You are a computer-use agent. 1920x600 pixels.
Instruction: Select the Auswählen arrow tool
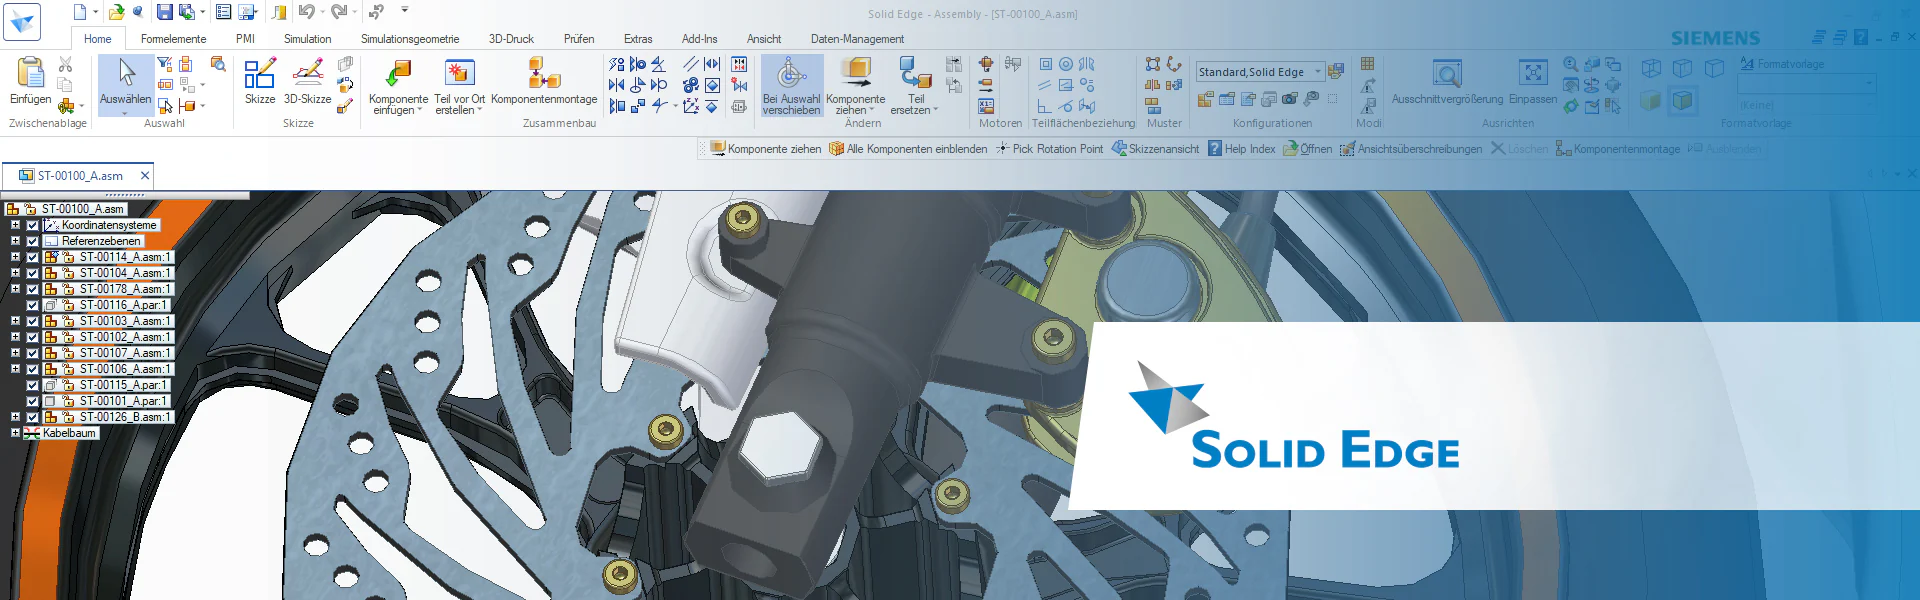click(x=126, y=74)
